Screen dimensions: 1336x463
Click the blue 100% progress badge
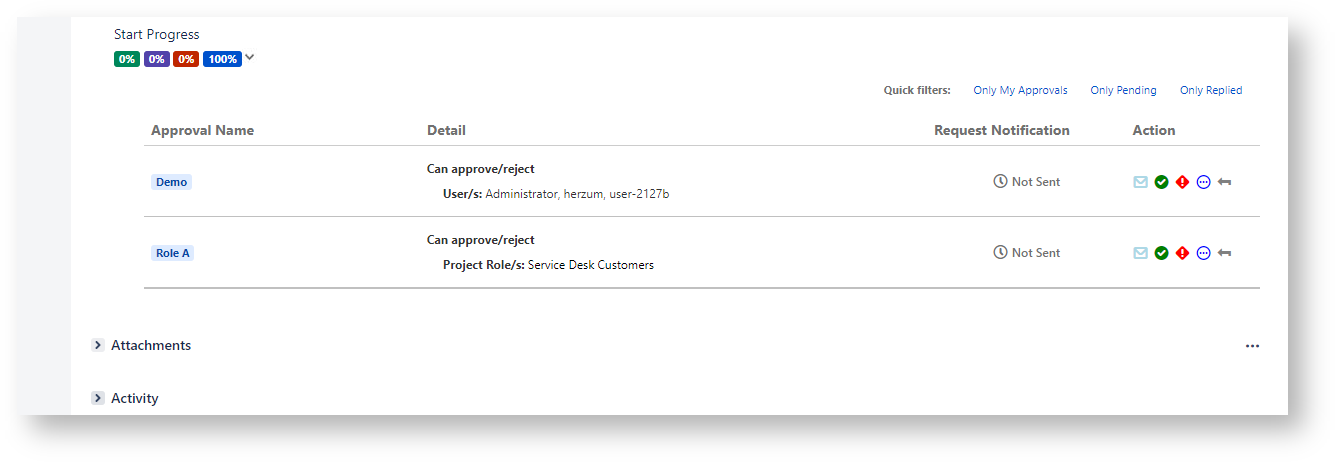point(222,59)
